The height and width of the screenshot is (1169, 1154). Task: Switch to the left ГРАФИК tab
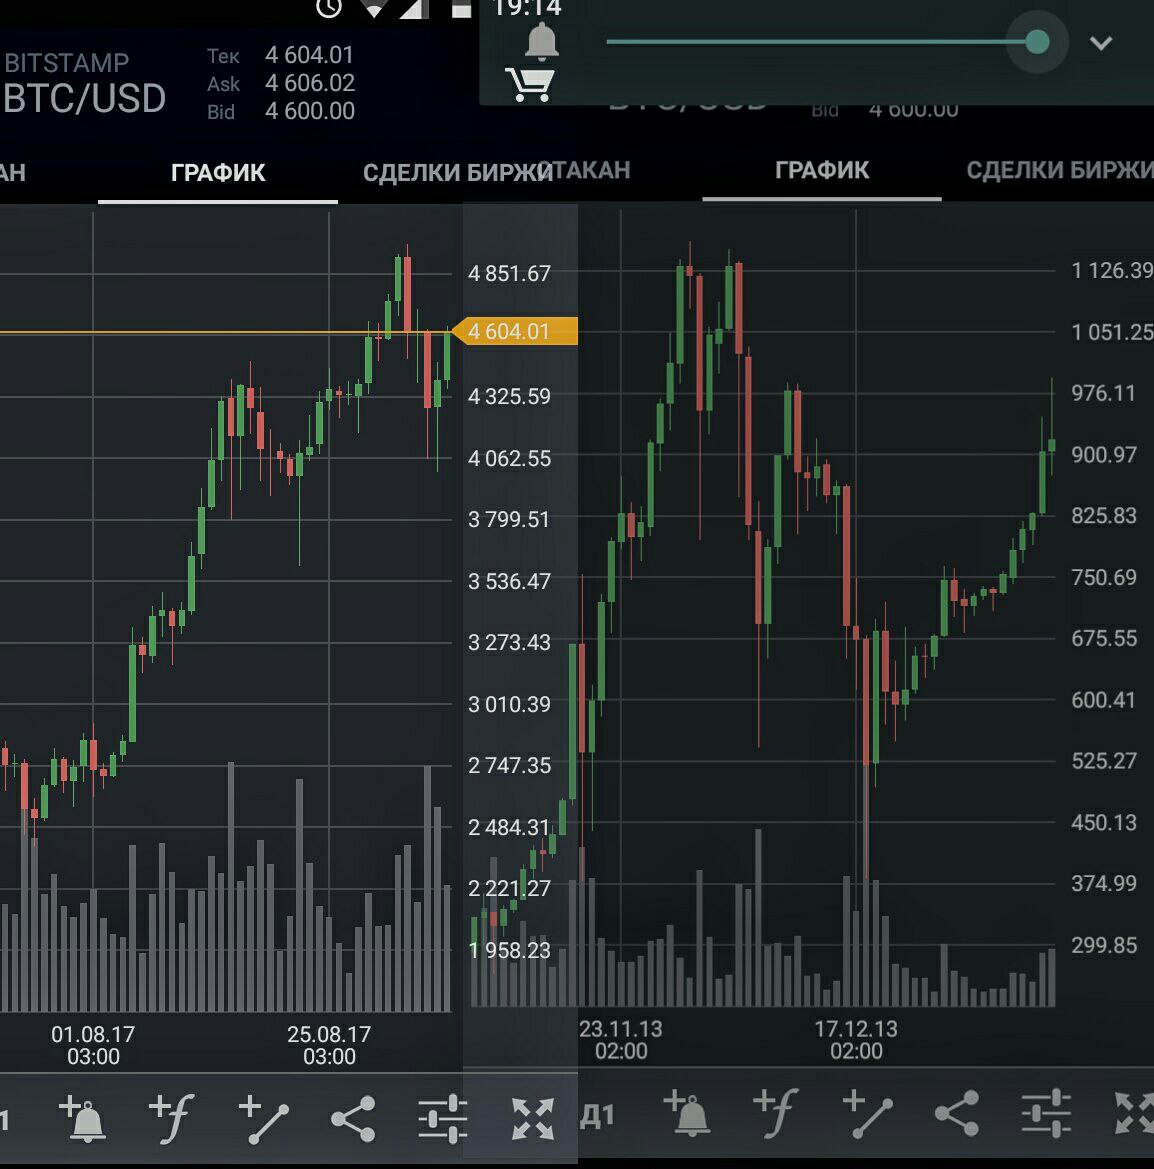coord(218,173)
